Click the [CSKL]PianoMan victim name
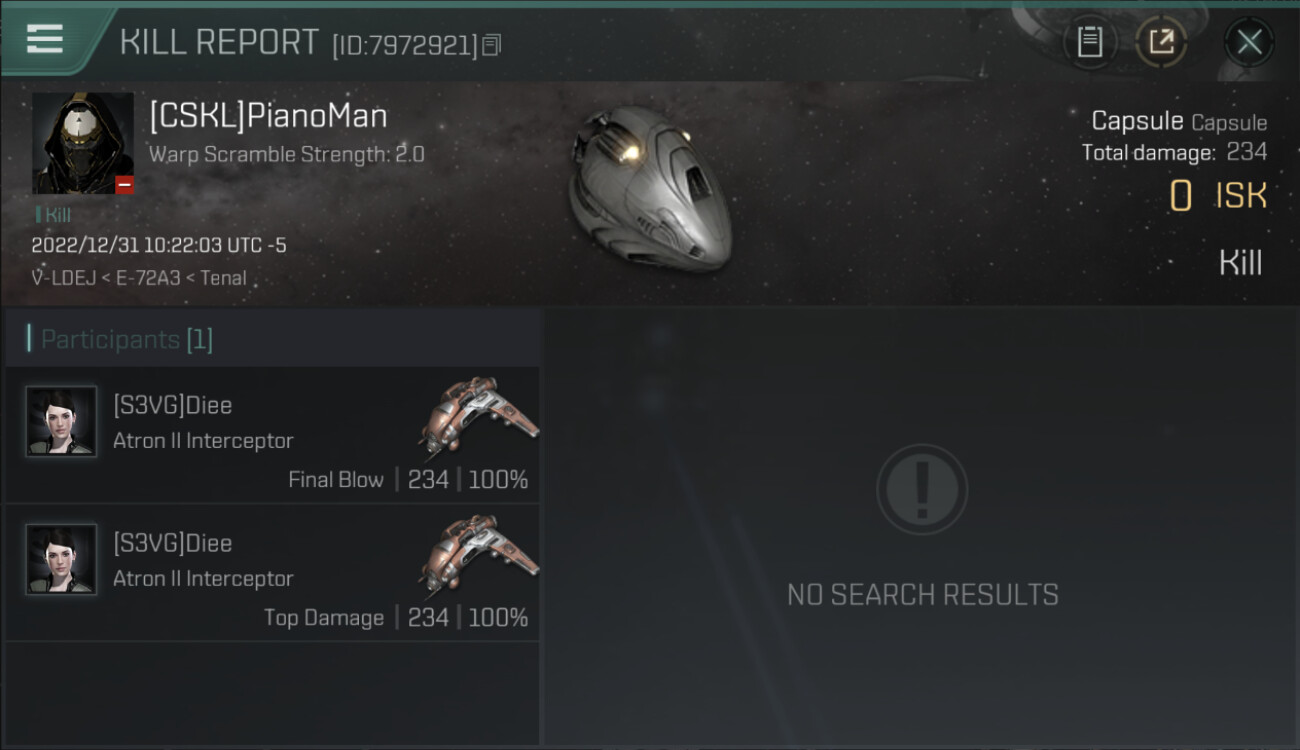The width and height of the screenshot is (1300, 750). pyautogui.click(x=268, y=116)
